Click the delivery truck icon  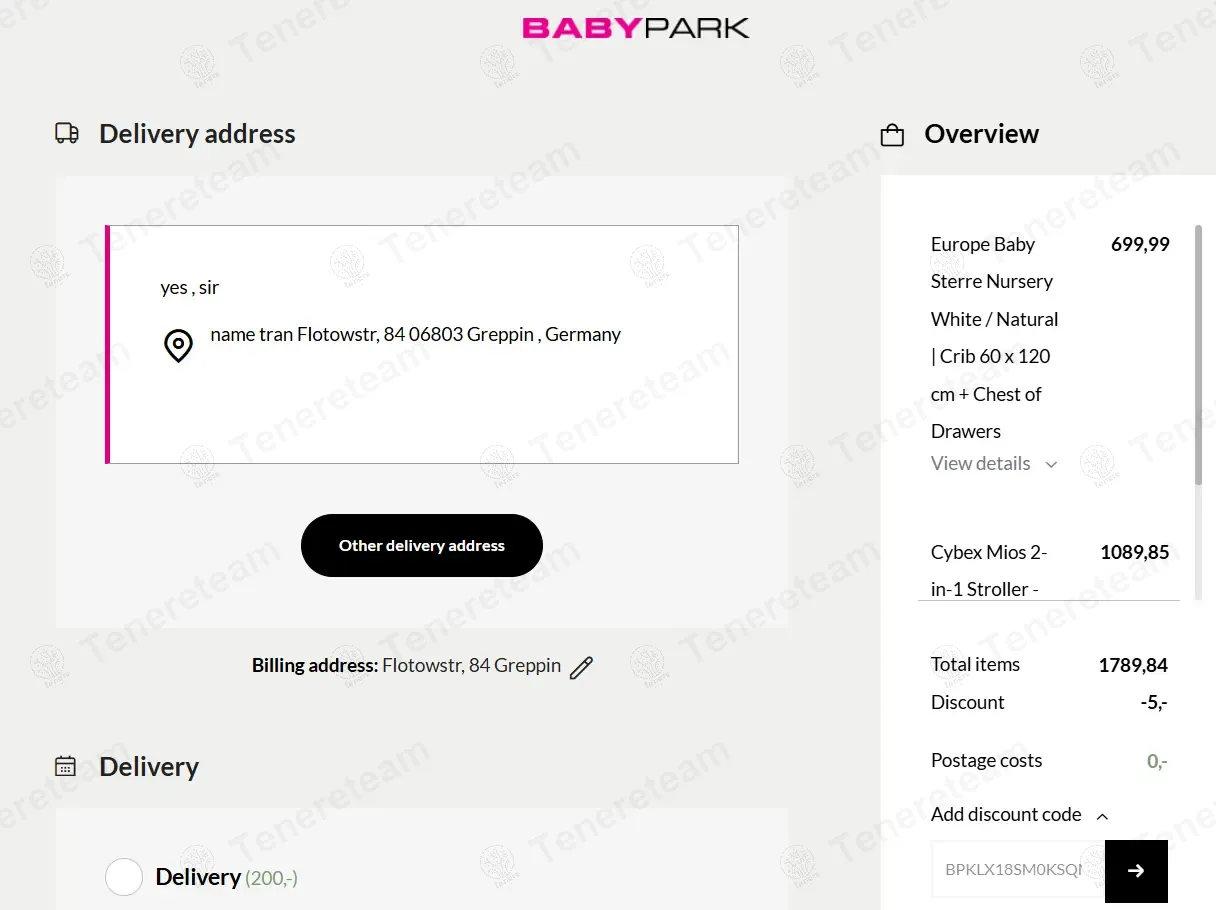pos(67,134)
